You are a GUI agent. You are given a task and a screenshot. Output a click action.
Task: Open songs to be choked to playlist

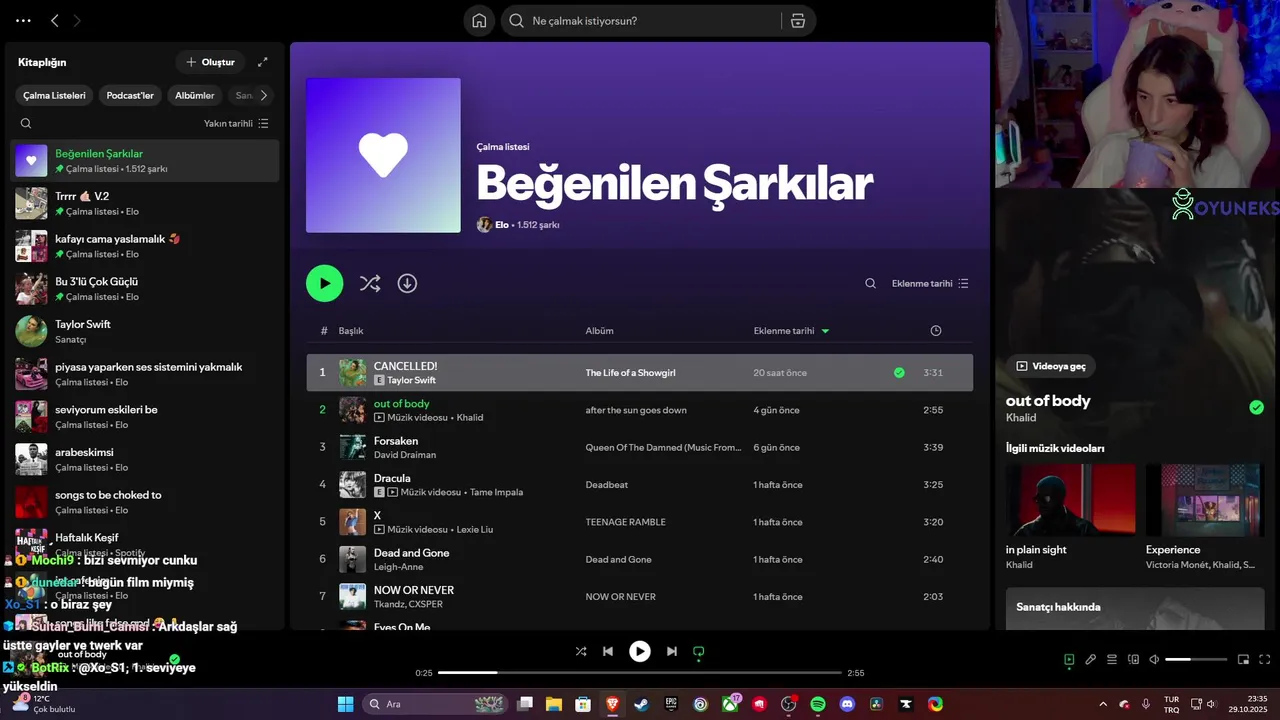pyautogui.click(x=145, y=502)
